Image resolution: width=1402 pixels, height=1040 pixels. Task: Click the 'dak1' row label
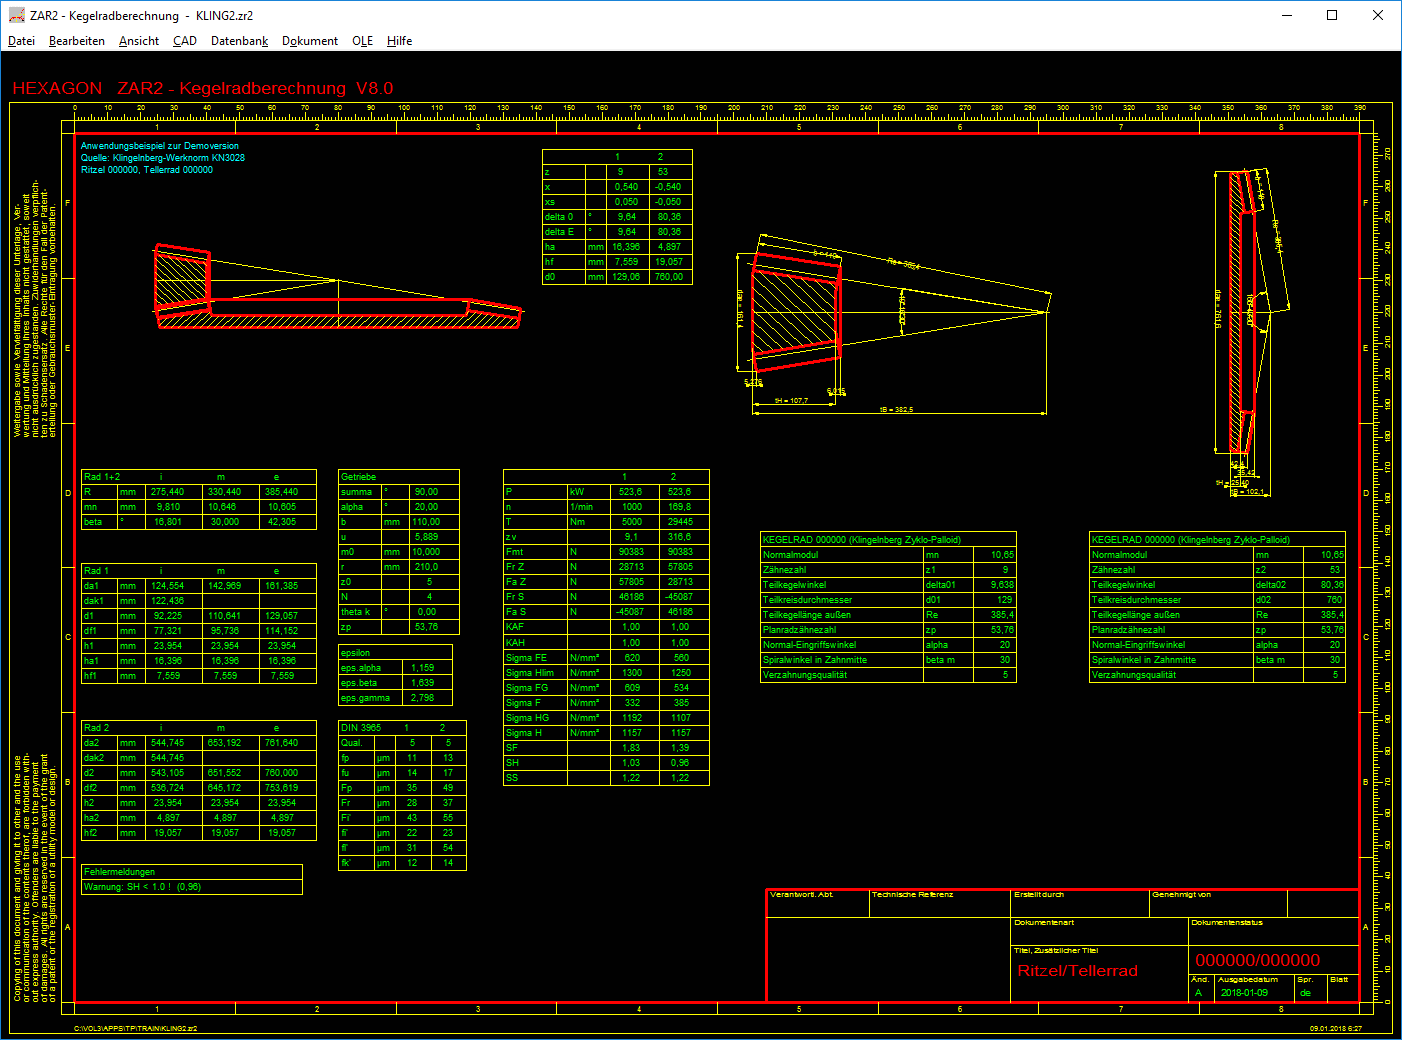point(94,601)
